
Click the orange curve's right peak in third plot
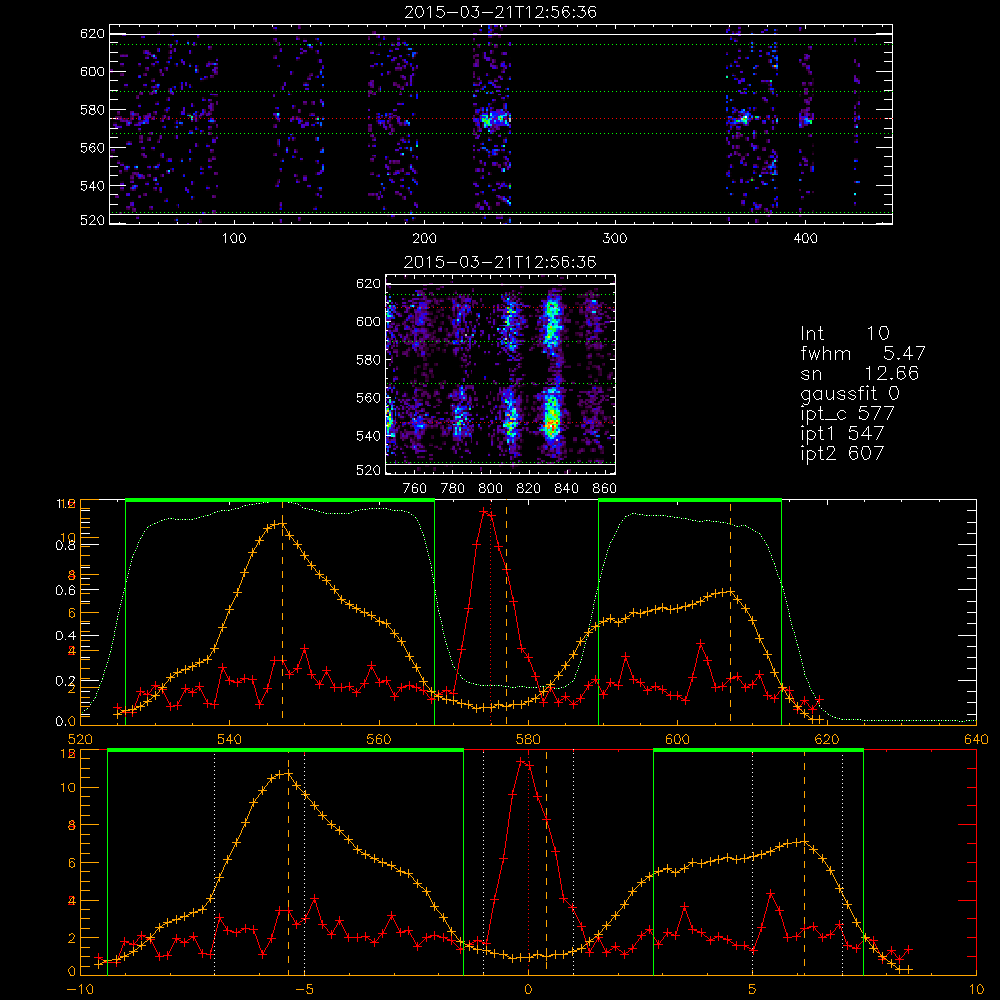[x=730, y=591]
